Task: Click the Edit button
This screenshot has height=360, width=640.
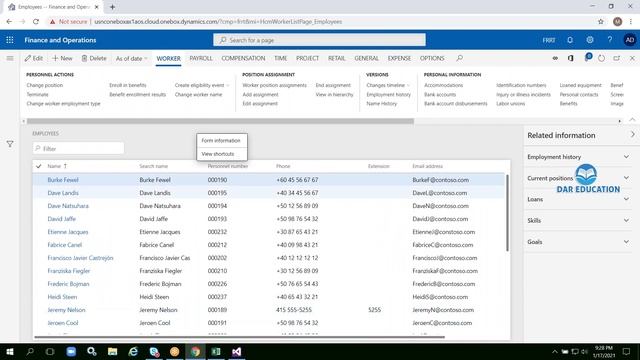Action: [x=34, y=58]
